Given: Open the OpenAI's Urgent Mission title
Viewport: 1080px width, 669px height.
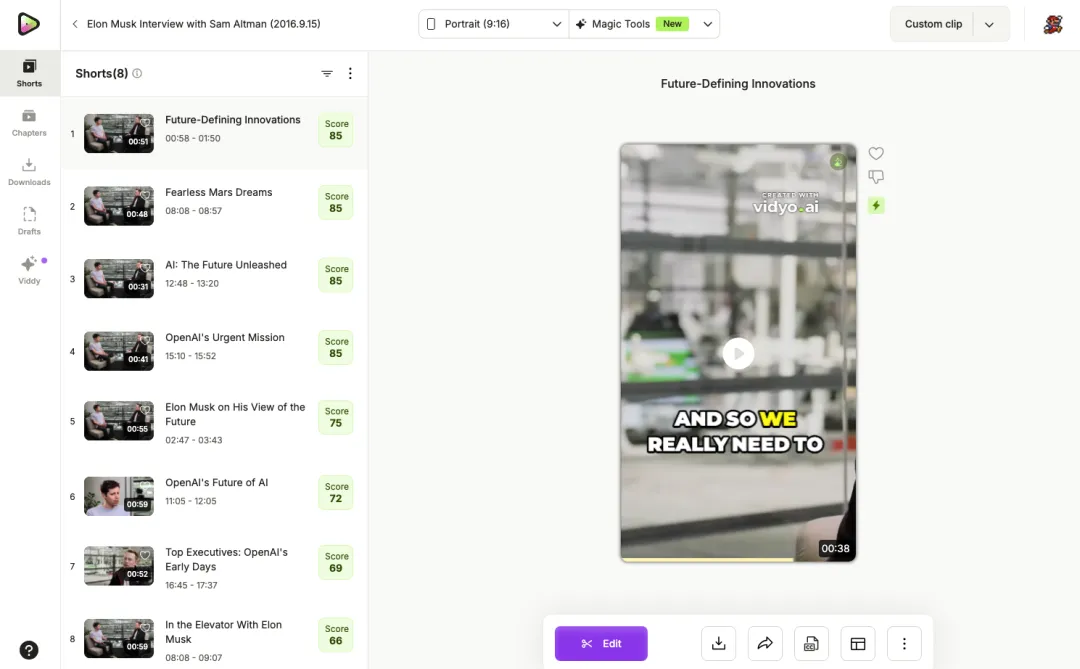Looking at the screenshot, I should [225, 337].
